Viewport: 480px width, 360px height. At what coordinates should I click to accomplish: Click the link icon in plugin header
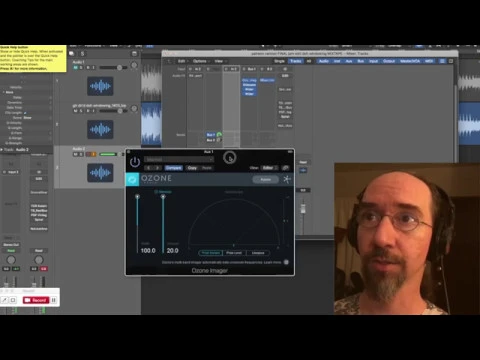286,168
